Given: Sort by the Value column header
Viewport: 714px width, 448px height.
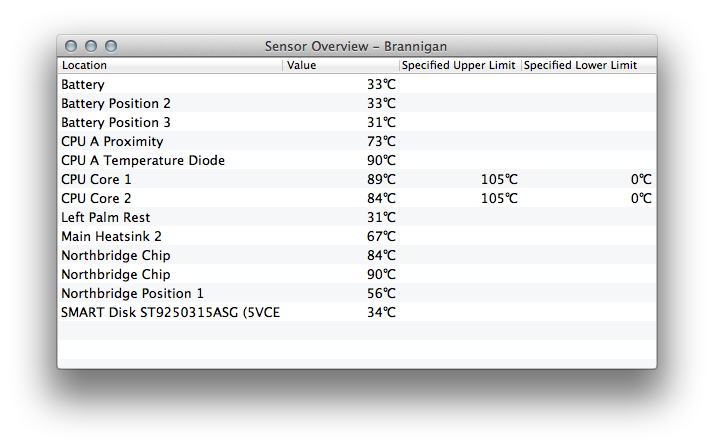Looking at the screenshot, I should tap(341, 65).
